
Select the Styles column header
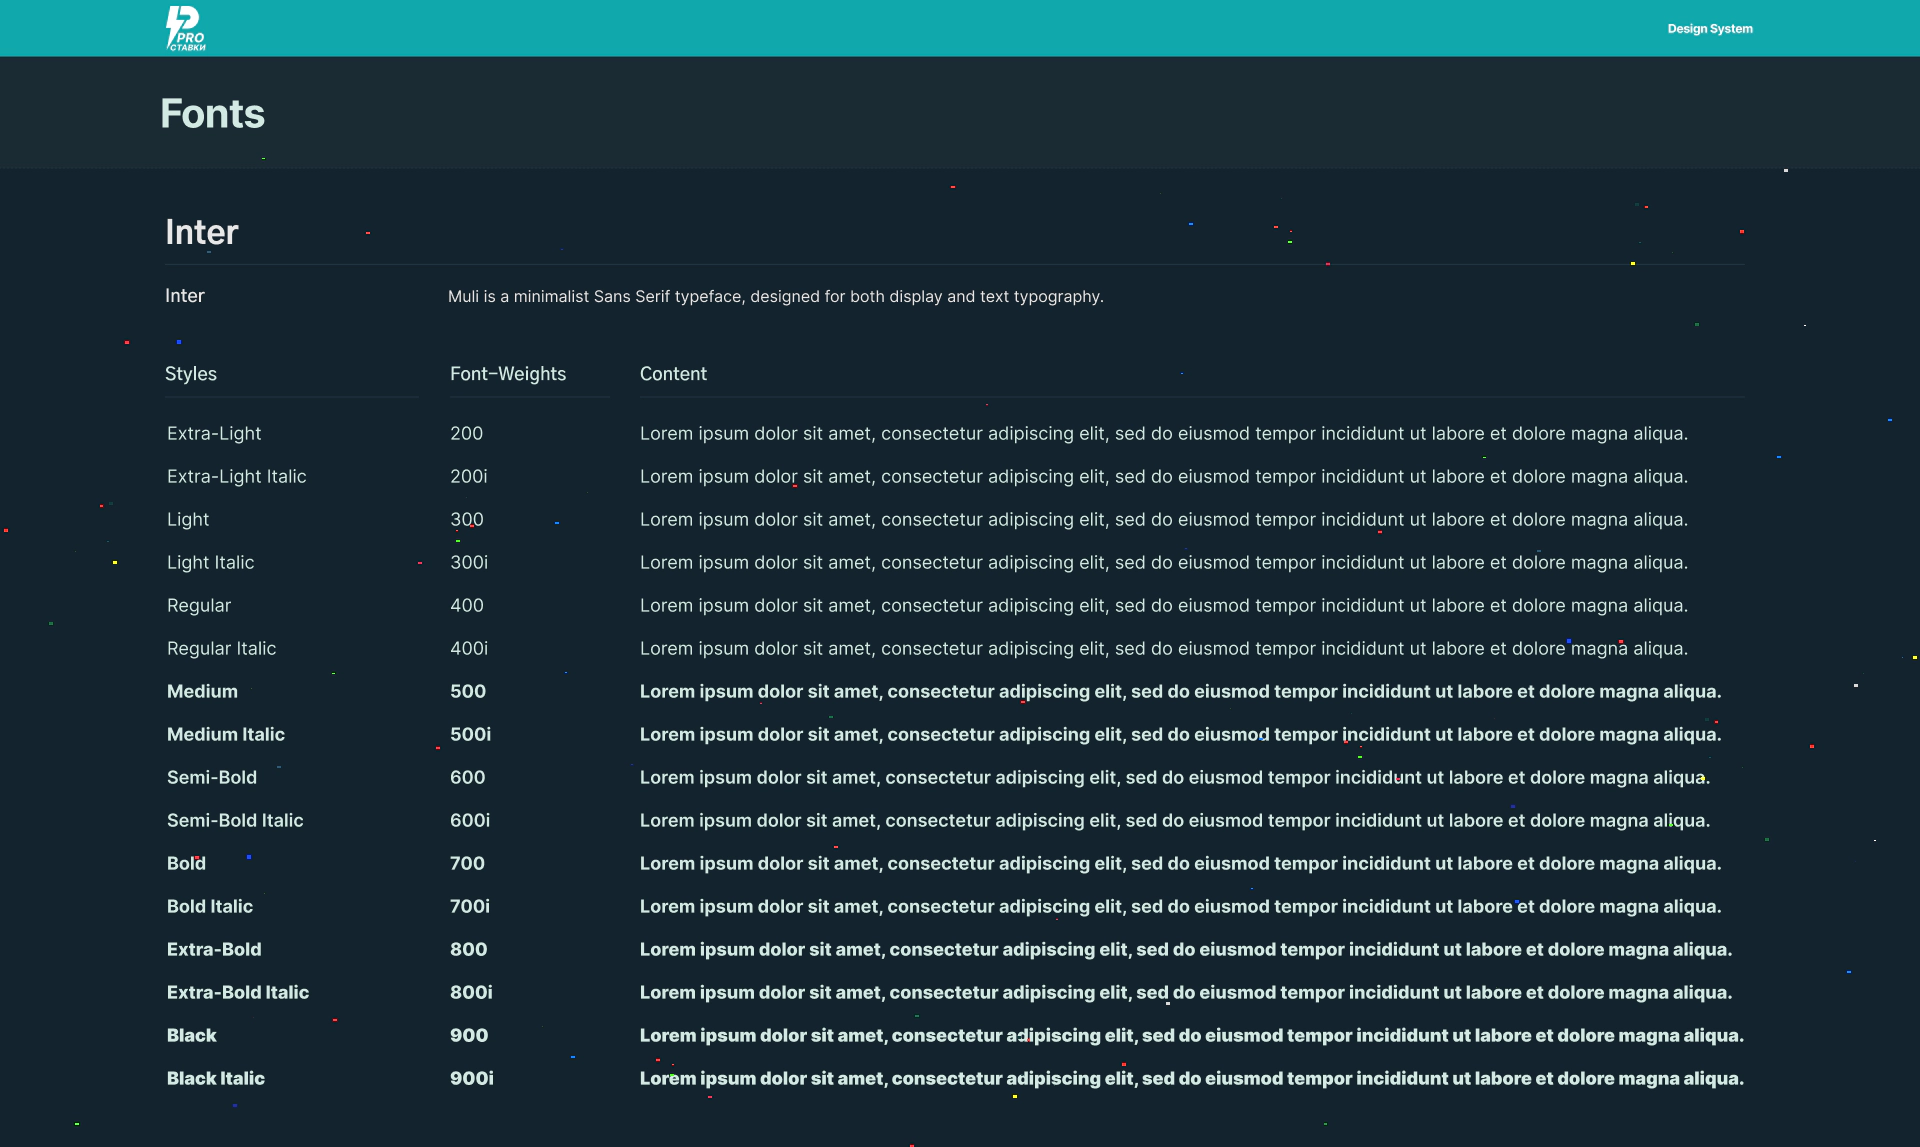click(190, 374)
